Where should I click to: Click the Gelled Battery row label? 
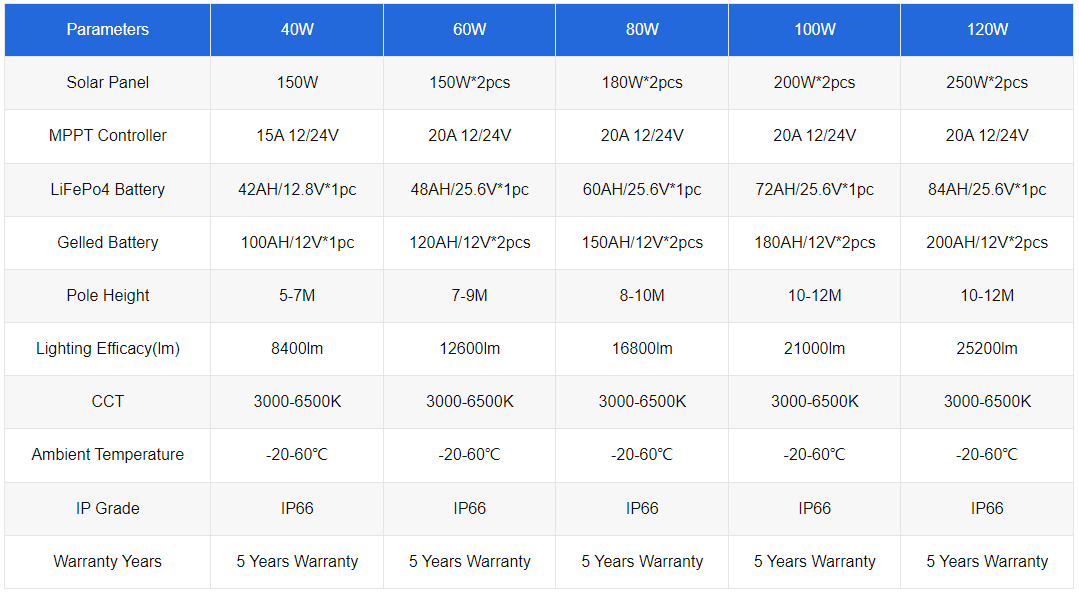(x=107, y=242)
